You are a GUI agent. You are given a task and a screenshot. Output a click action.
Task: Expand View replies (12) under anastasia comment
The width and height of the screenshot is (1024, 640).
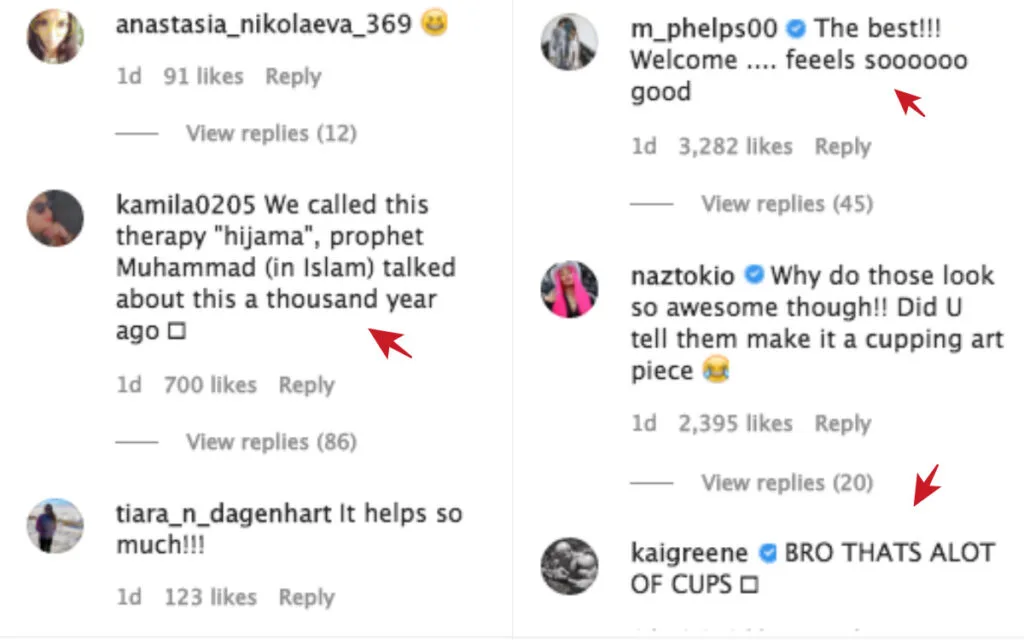coord(271,133)
